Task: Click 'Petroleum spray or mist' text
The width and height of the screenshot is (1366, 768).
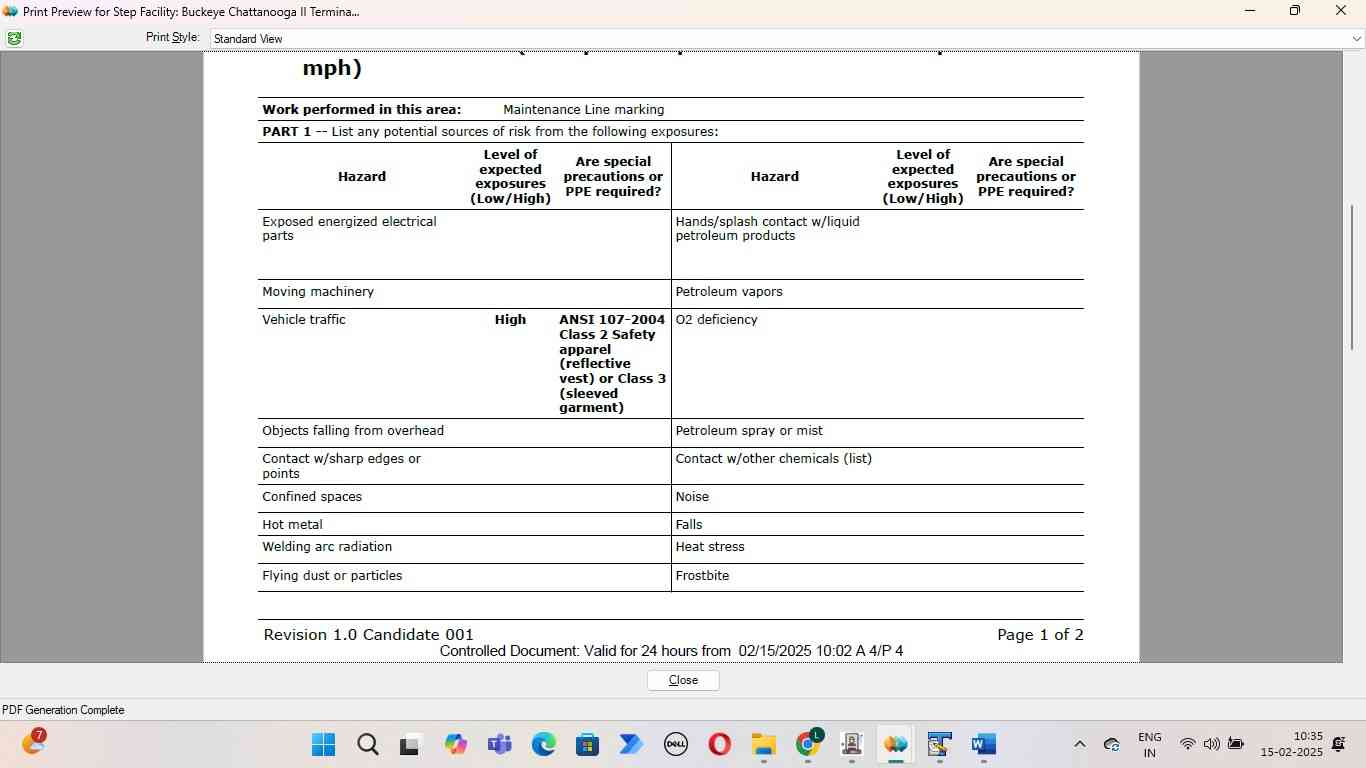Action: 749,431
